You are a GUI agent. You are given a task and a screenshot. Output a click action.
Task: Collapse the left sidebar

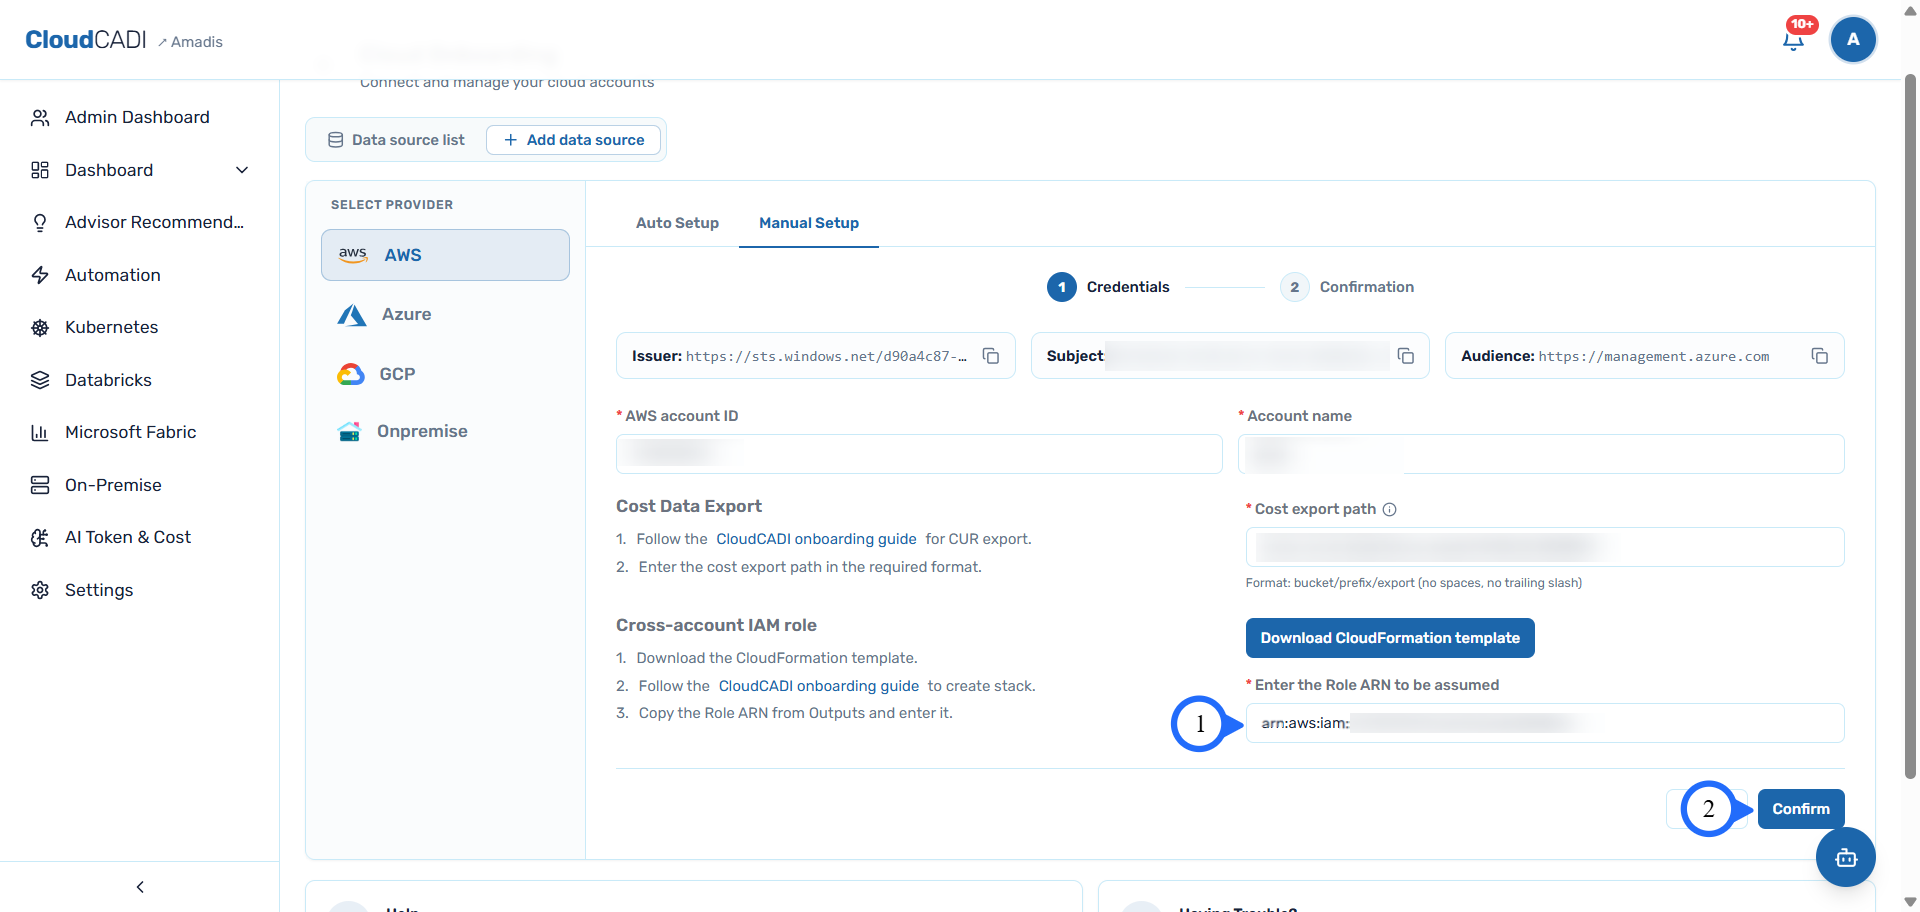point(140,887)
